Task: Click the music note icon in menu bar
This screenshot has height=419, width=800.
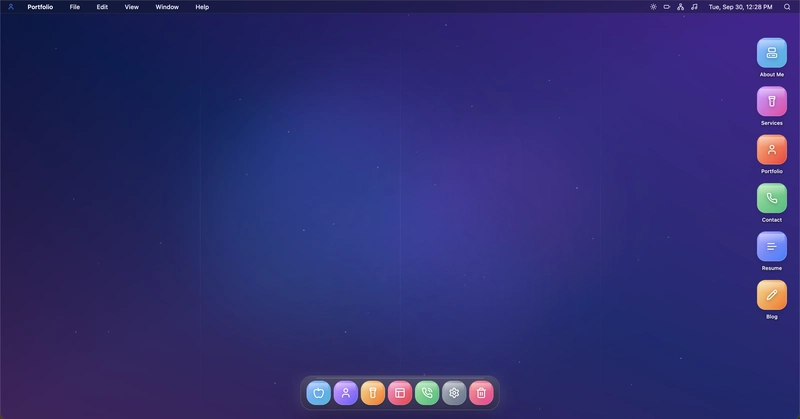Action: [x=694, y=7]
